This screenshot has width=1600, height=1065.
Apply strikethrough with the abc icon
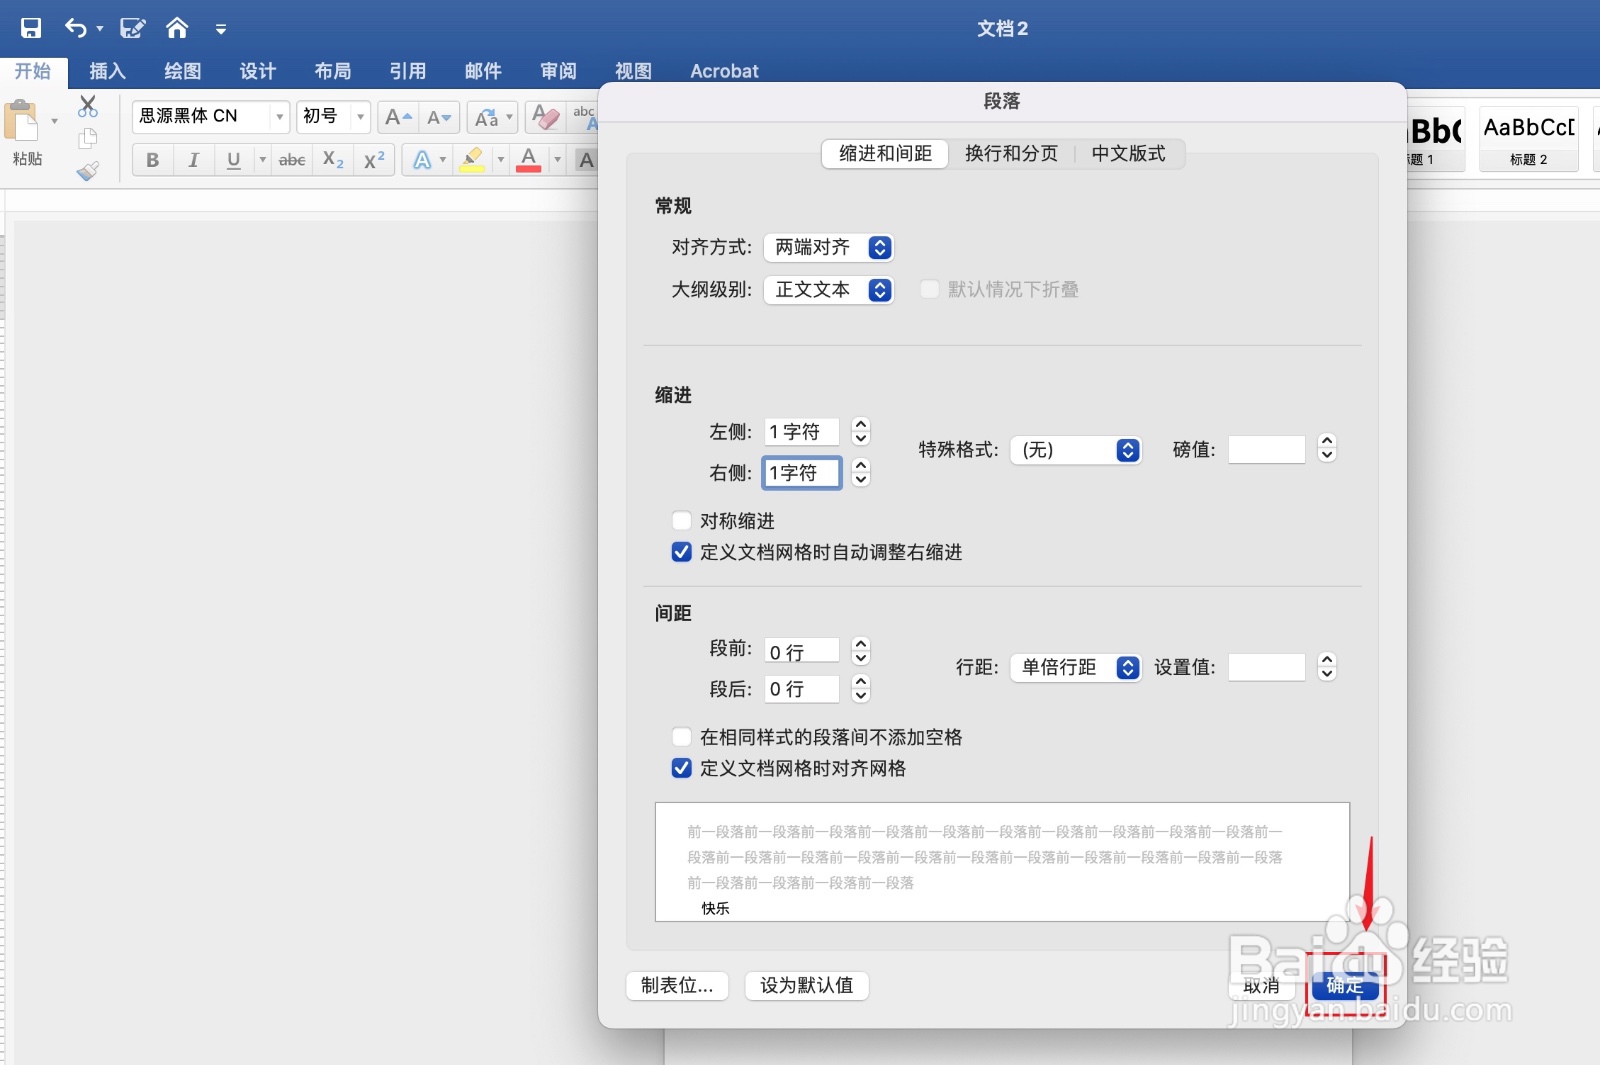click(292, 160)
